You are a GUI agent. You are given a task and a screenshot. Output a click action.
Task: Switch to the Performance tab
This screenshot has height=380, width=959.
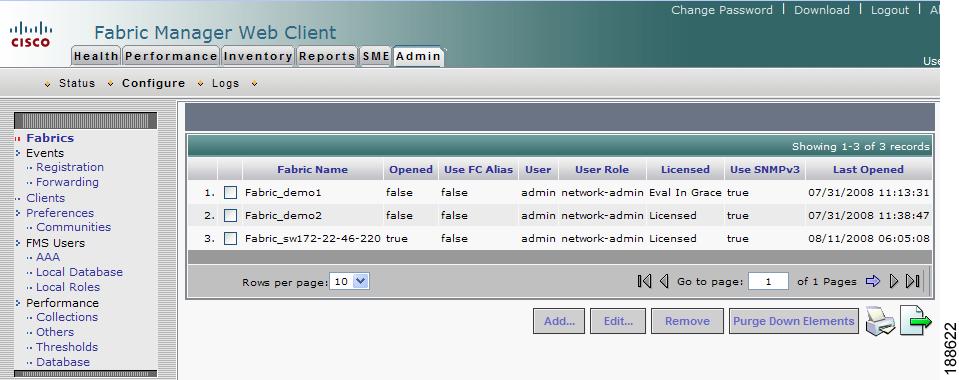pyautogui.click(x=171, y=56)
